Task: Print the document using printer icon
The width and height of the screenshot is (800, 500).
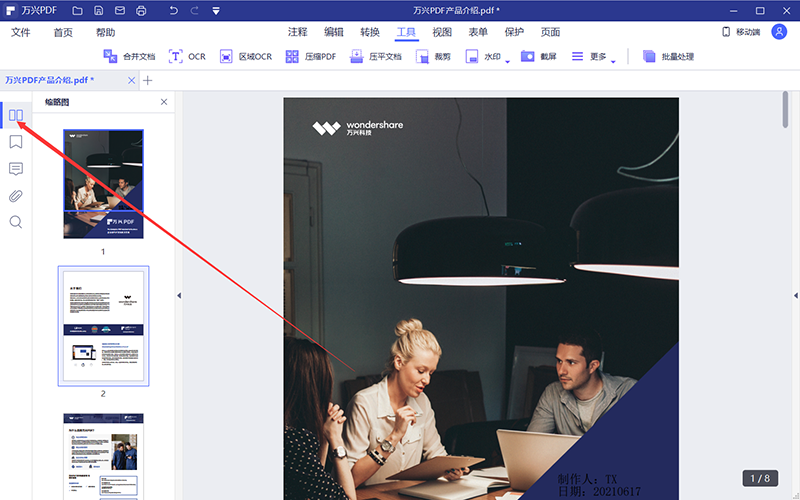Action: [141, 10]
